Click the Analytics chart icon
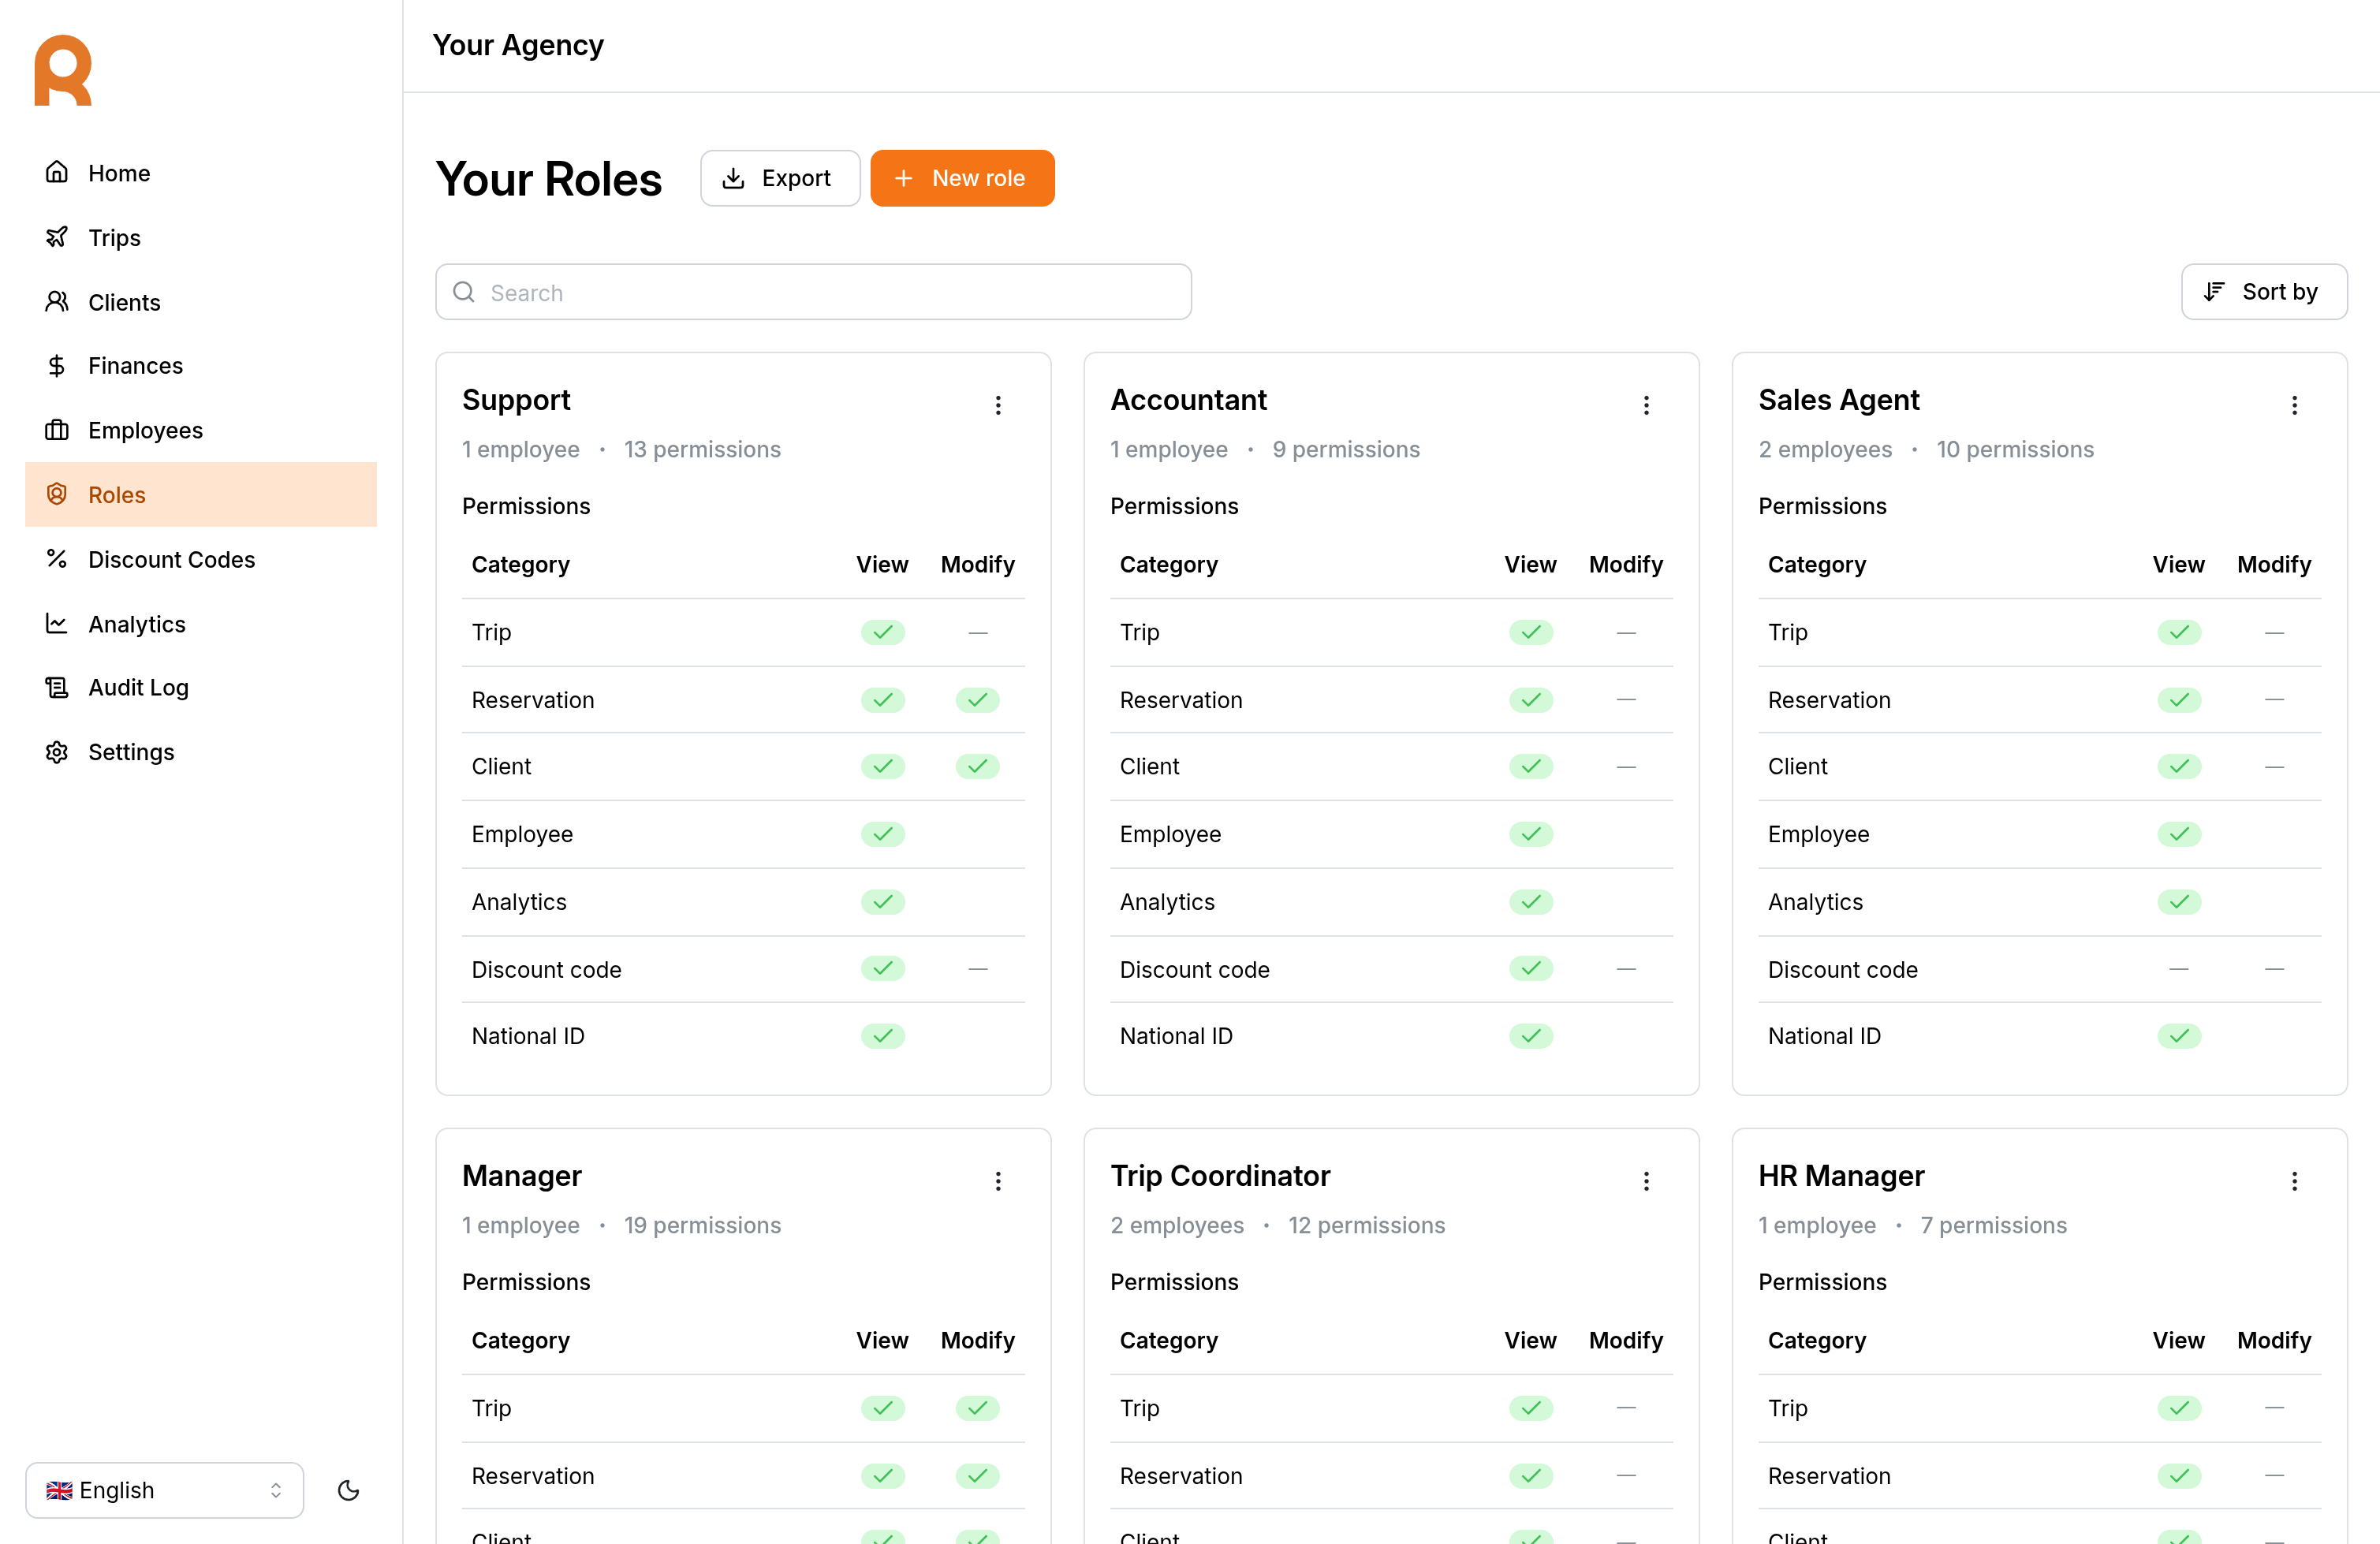 pos(57,623)
